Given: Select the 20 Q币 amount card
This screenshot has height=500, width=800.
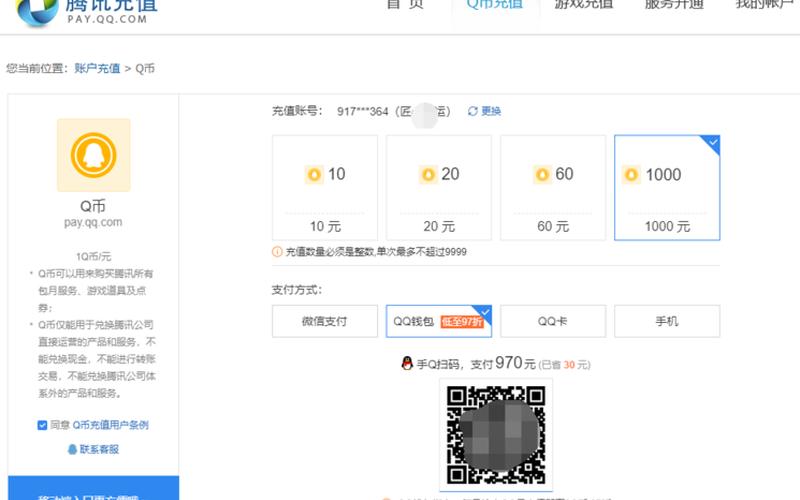Looking at the screenshot, I should coord(439,188).
